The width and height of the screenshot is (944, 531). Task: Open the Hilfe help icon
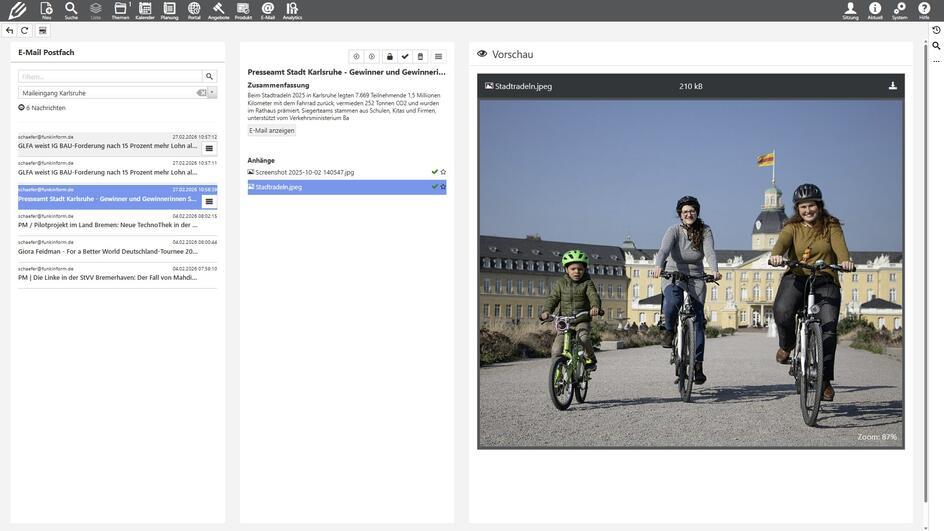924,10
